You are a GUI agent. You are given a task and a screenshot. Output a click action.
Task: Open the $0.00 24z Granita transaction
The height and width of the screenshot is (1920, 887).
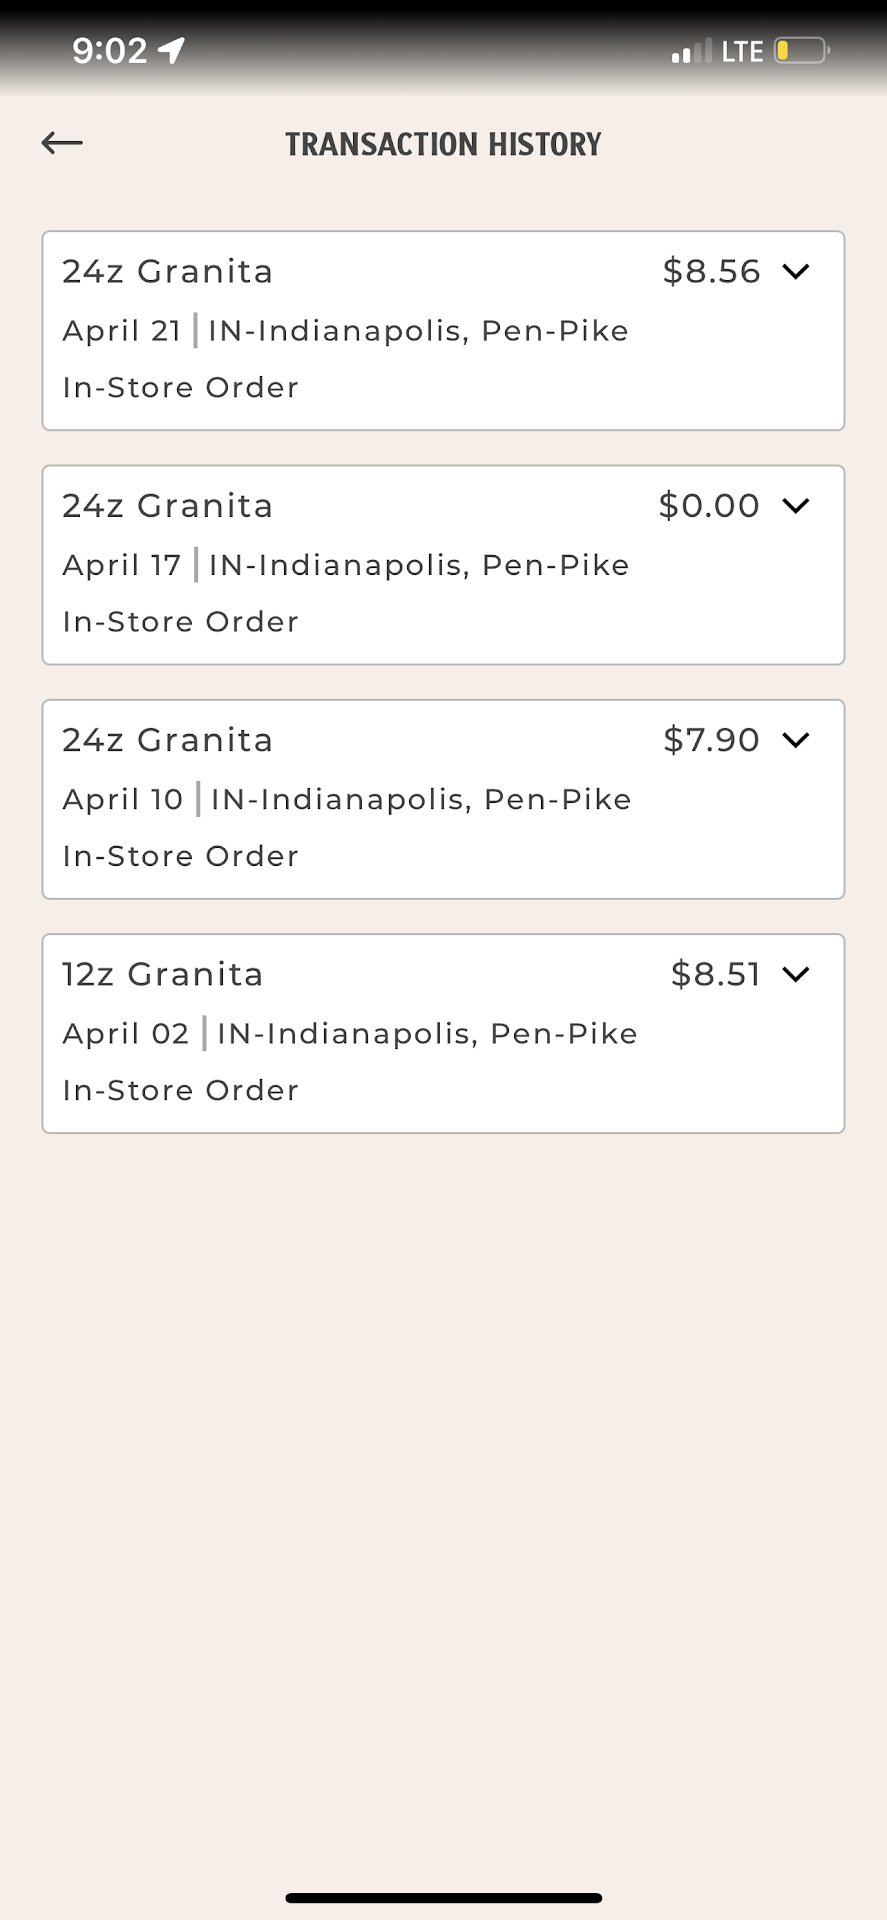[x=443, y=565]
